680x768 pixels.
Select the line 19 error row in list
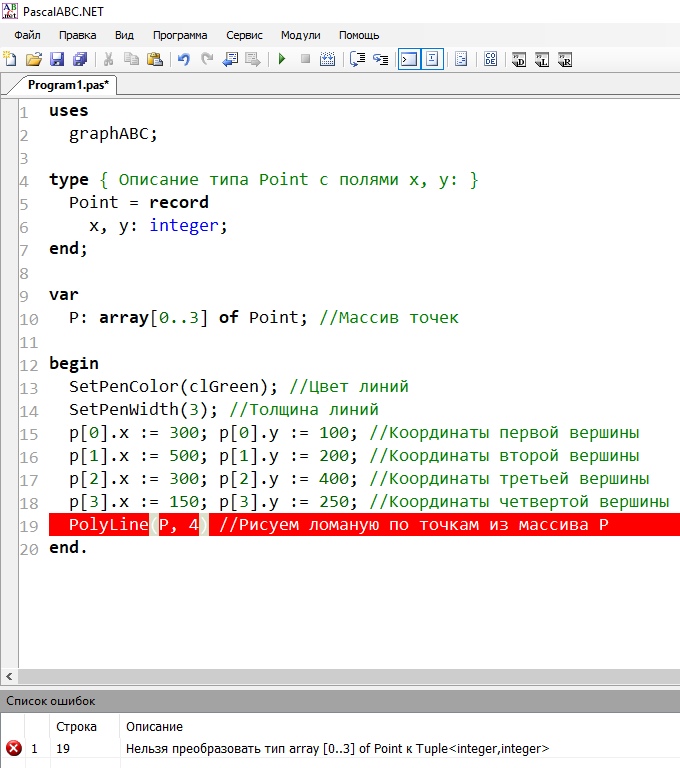(300, 748)
